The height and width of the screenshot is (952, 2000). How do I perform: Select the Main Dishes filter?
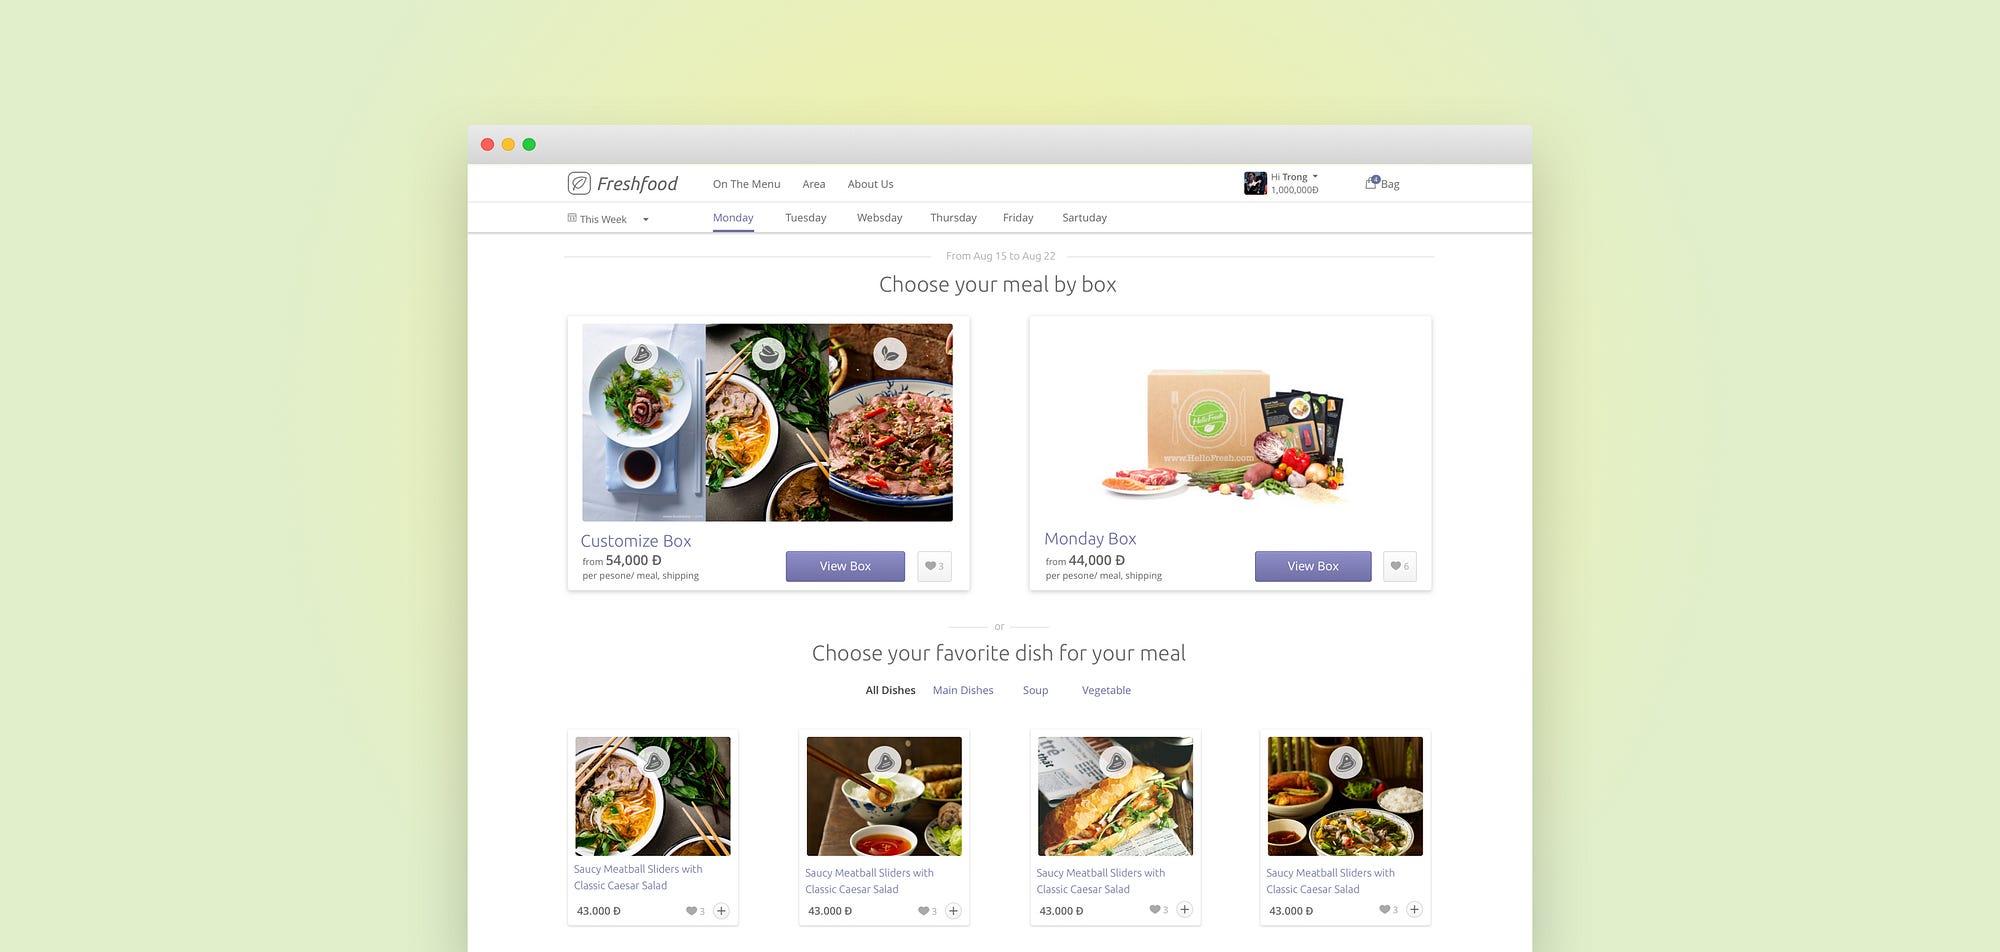pos(963,690)
